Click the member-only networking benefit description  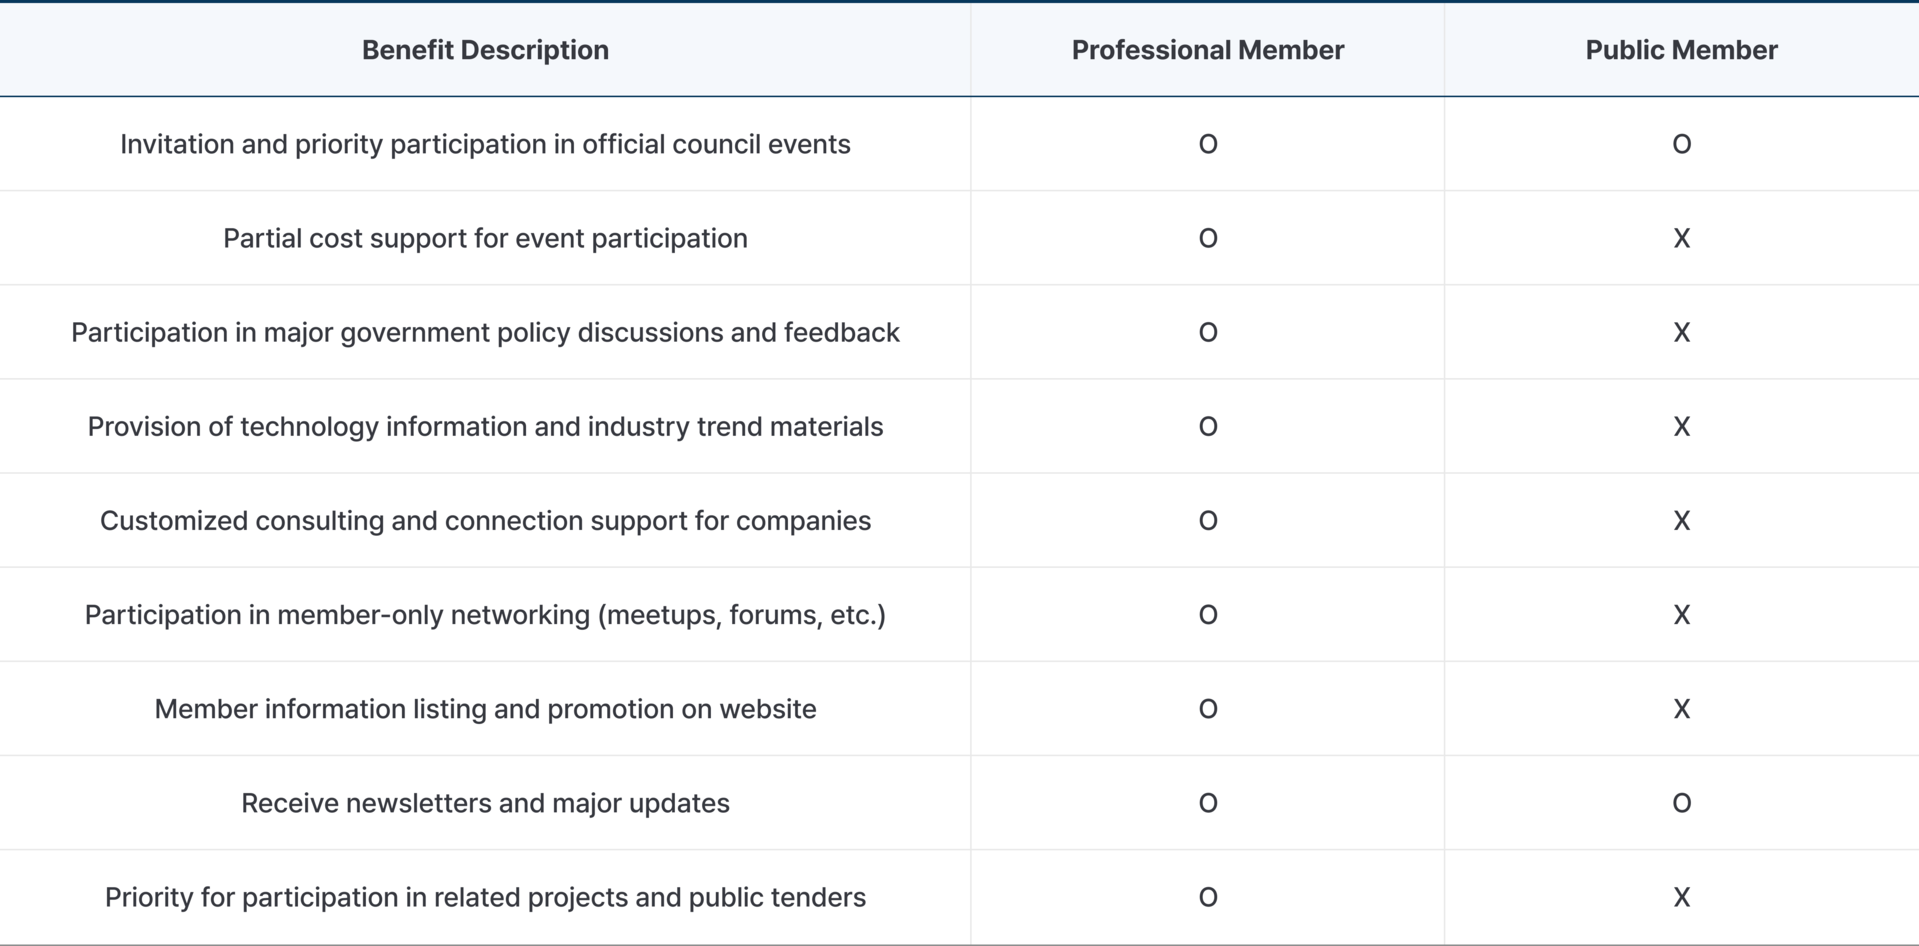(485, 614)
